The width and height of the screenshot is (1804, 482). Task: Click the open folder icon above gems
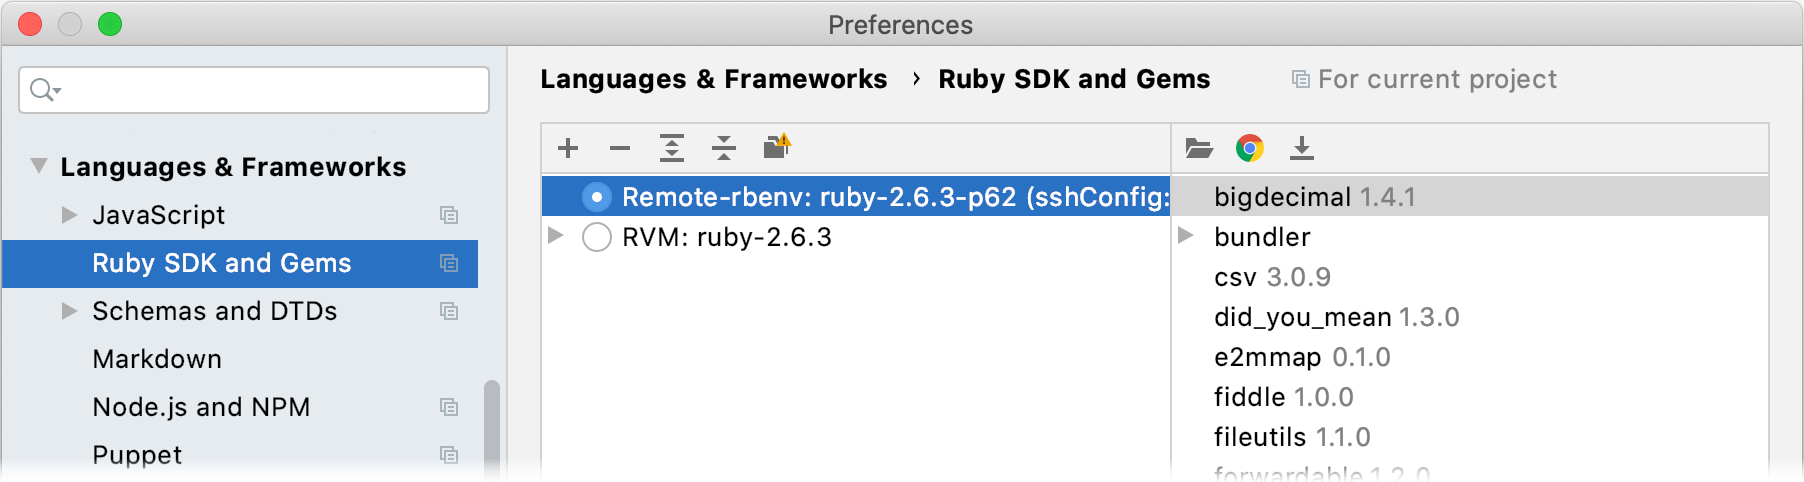click(x=1199, y=148)
